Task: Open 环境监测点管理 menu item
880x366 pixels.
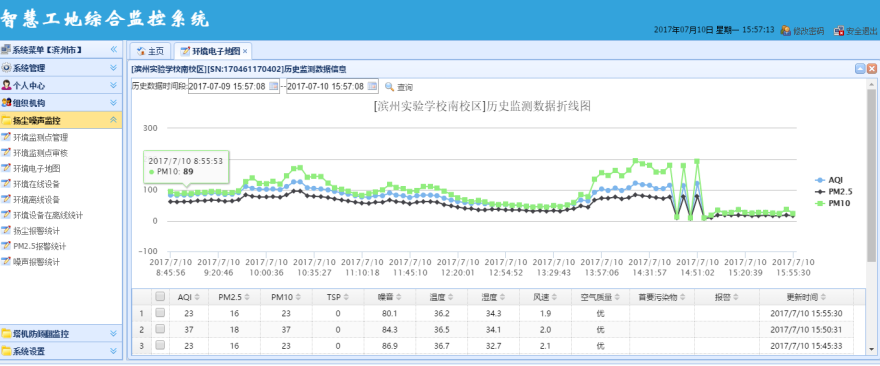Action: tap(40, 137)
